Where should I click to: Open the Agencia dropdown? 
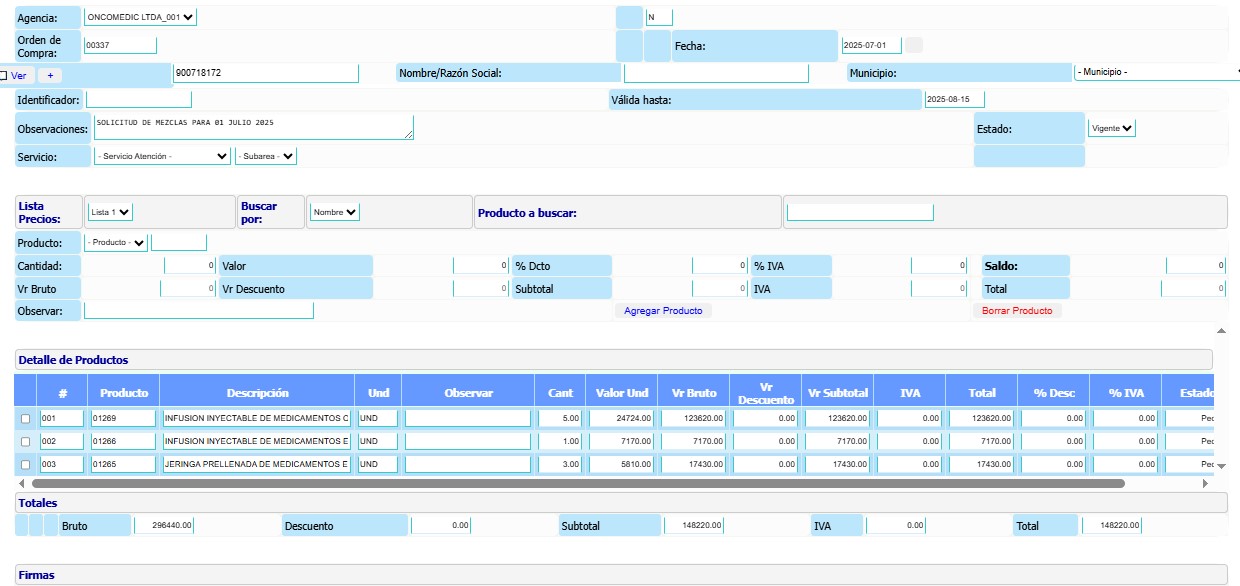(x=141, y=17)
